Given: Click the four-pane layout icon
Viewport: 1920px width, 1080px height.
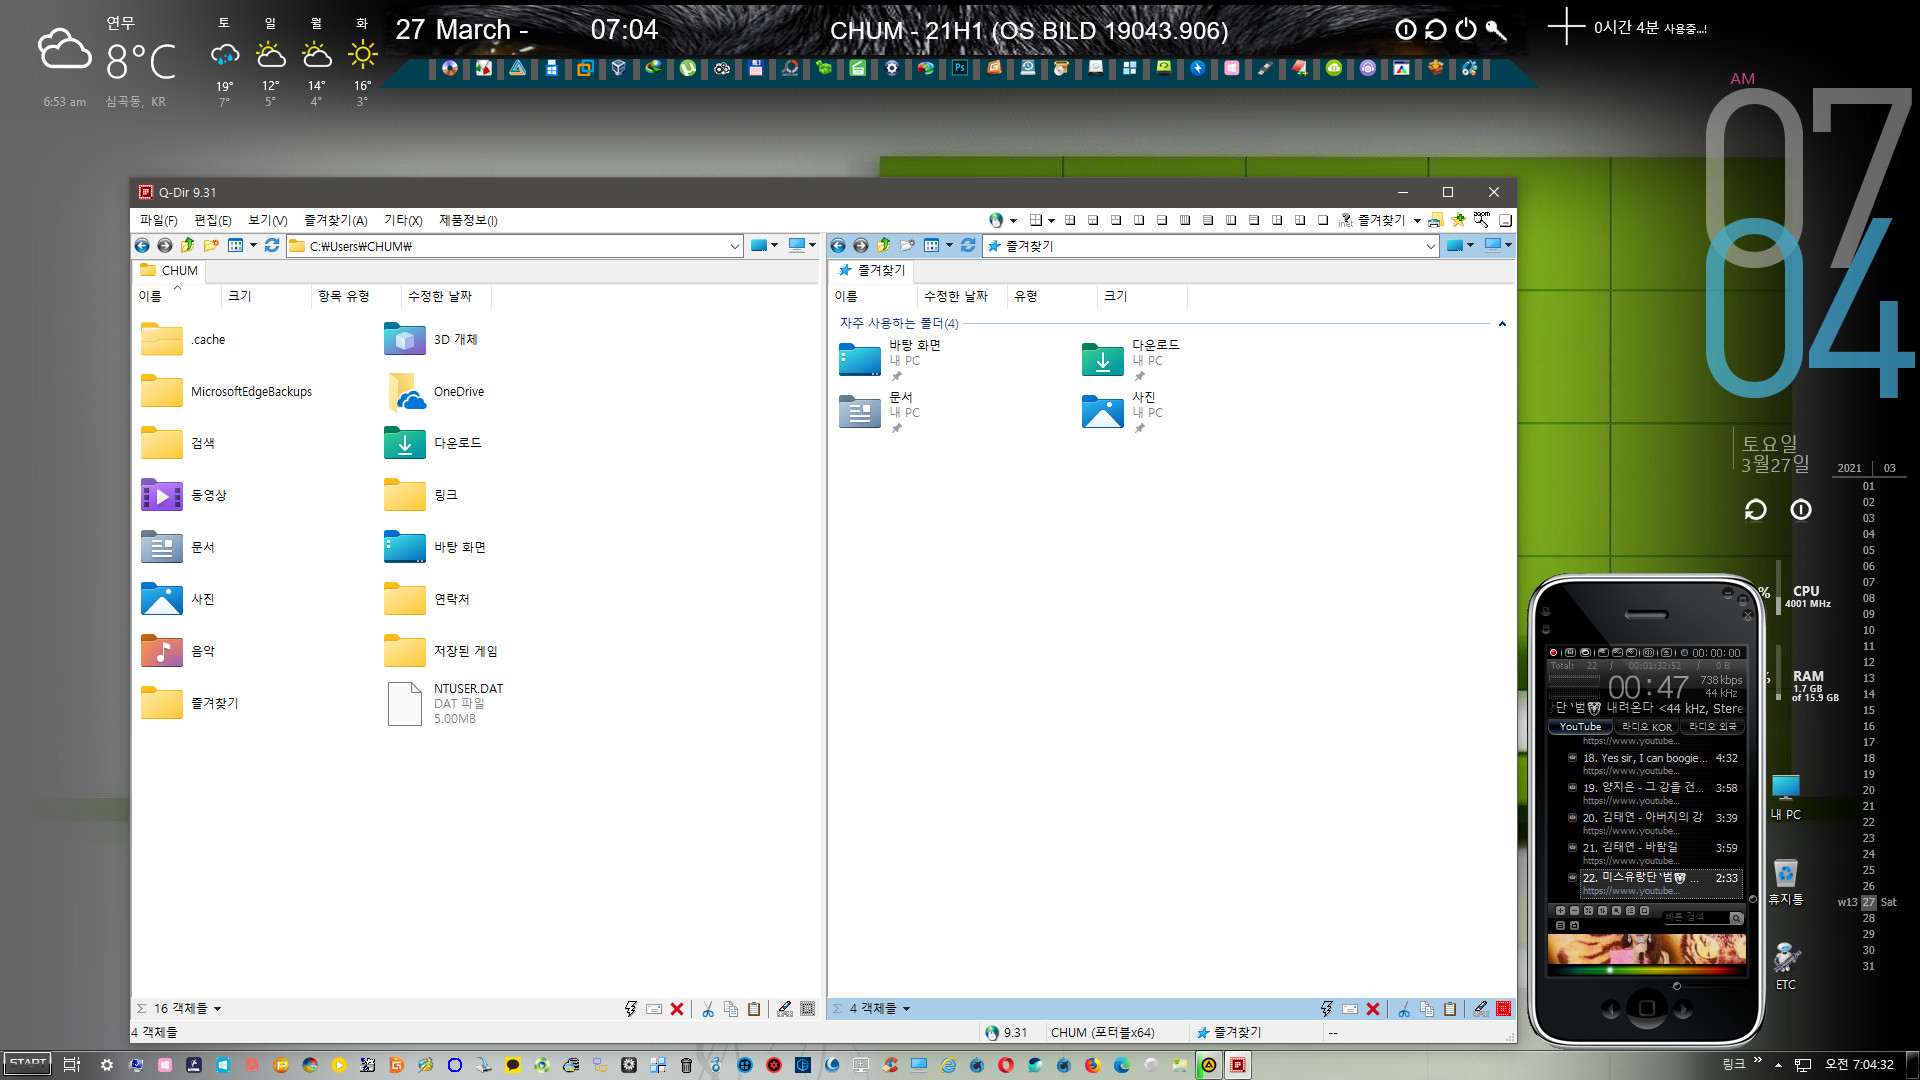Looking at the screenshot, I should coord(1070,220).
